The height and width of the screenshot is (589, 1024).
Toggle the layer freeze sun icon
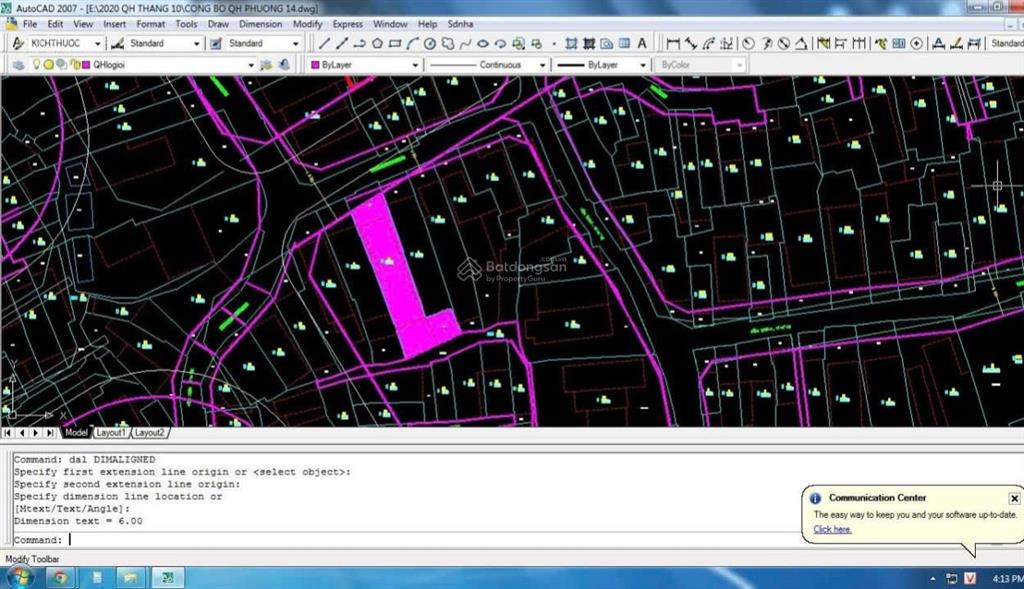48,65
